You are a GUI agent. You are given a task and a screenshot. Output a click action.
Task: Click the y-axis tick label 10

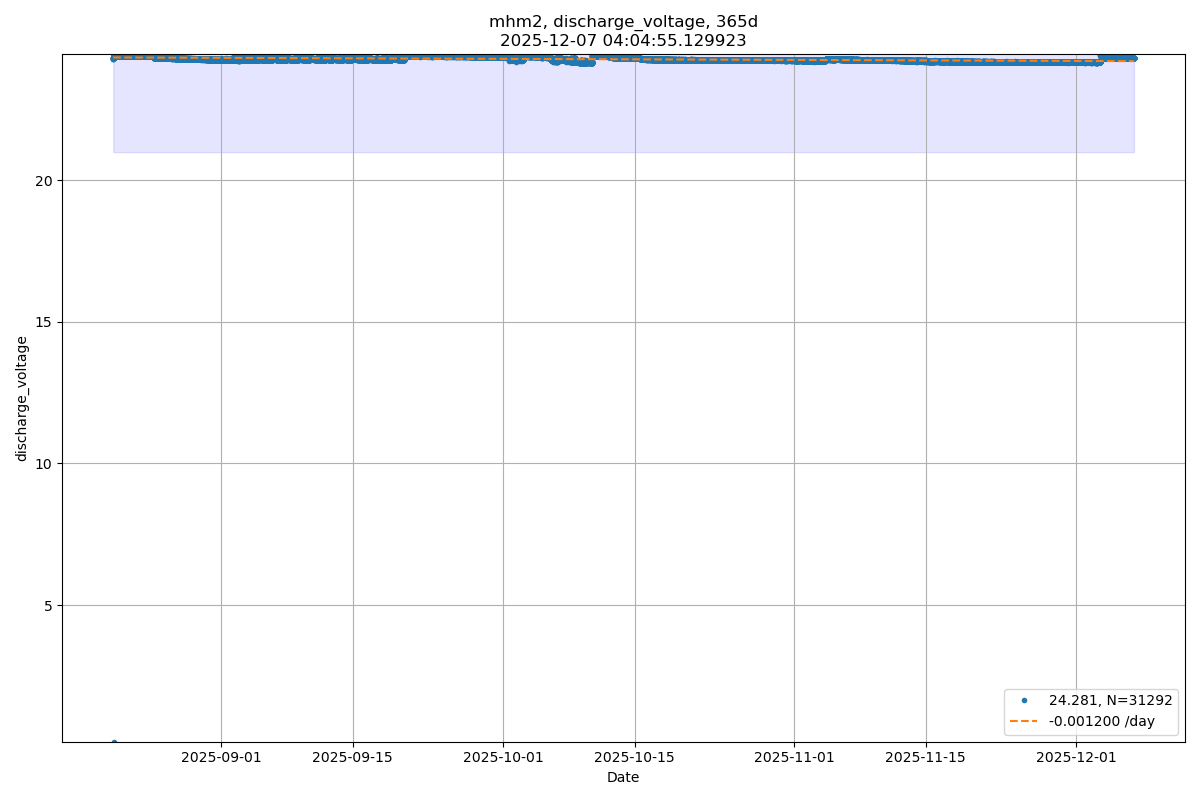45,464
